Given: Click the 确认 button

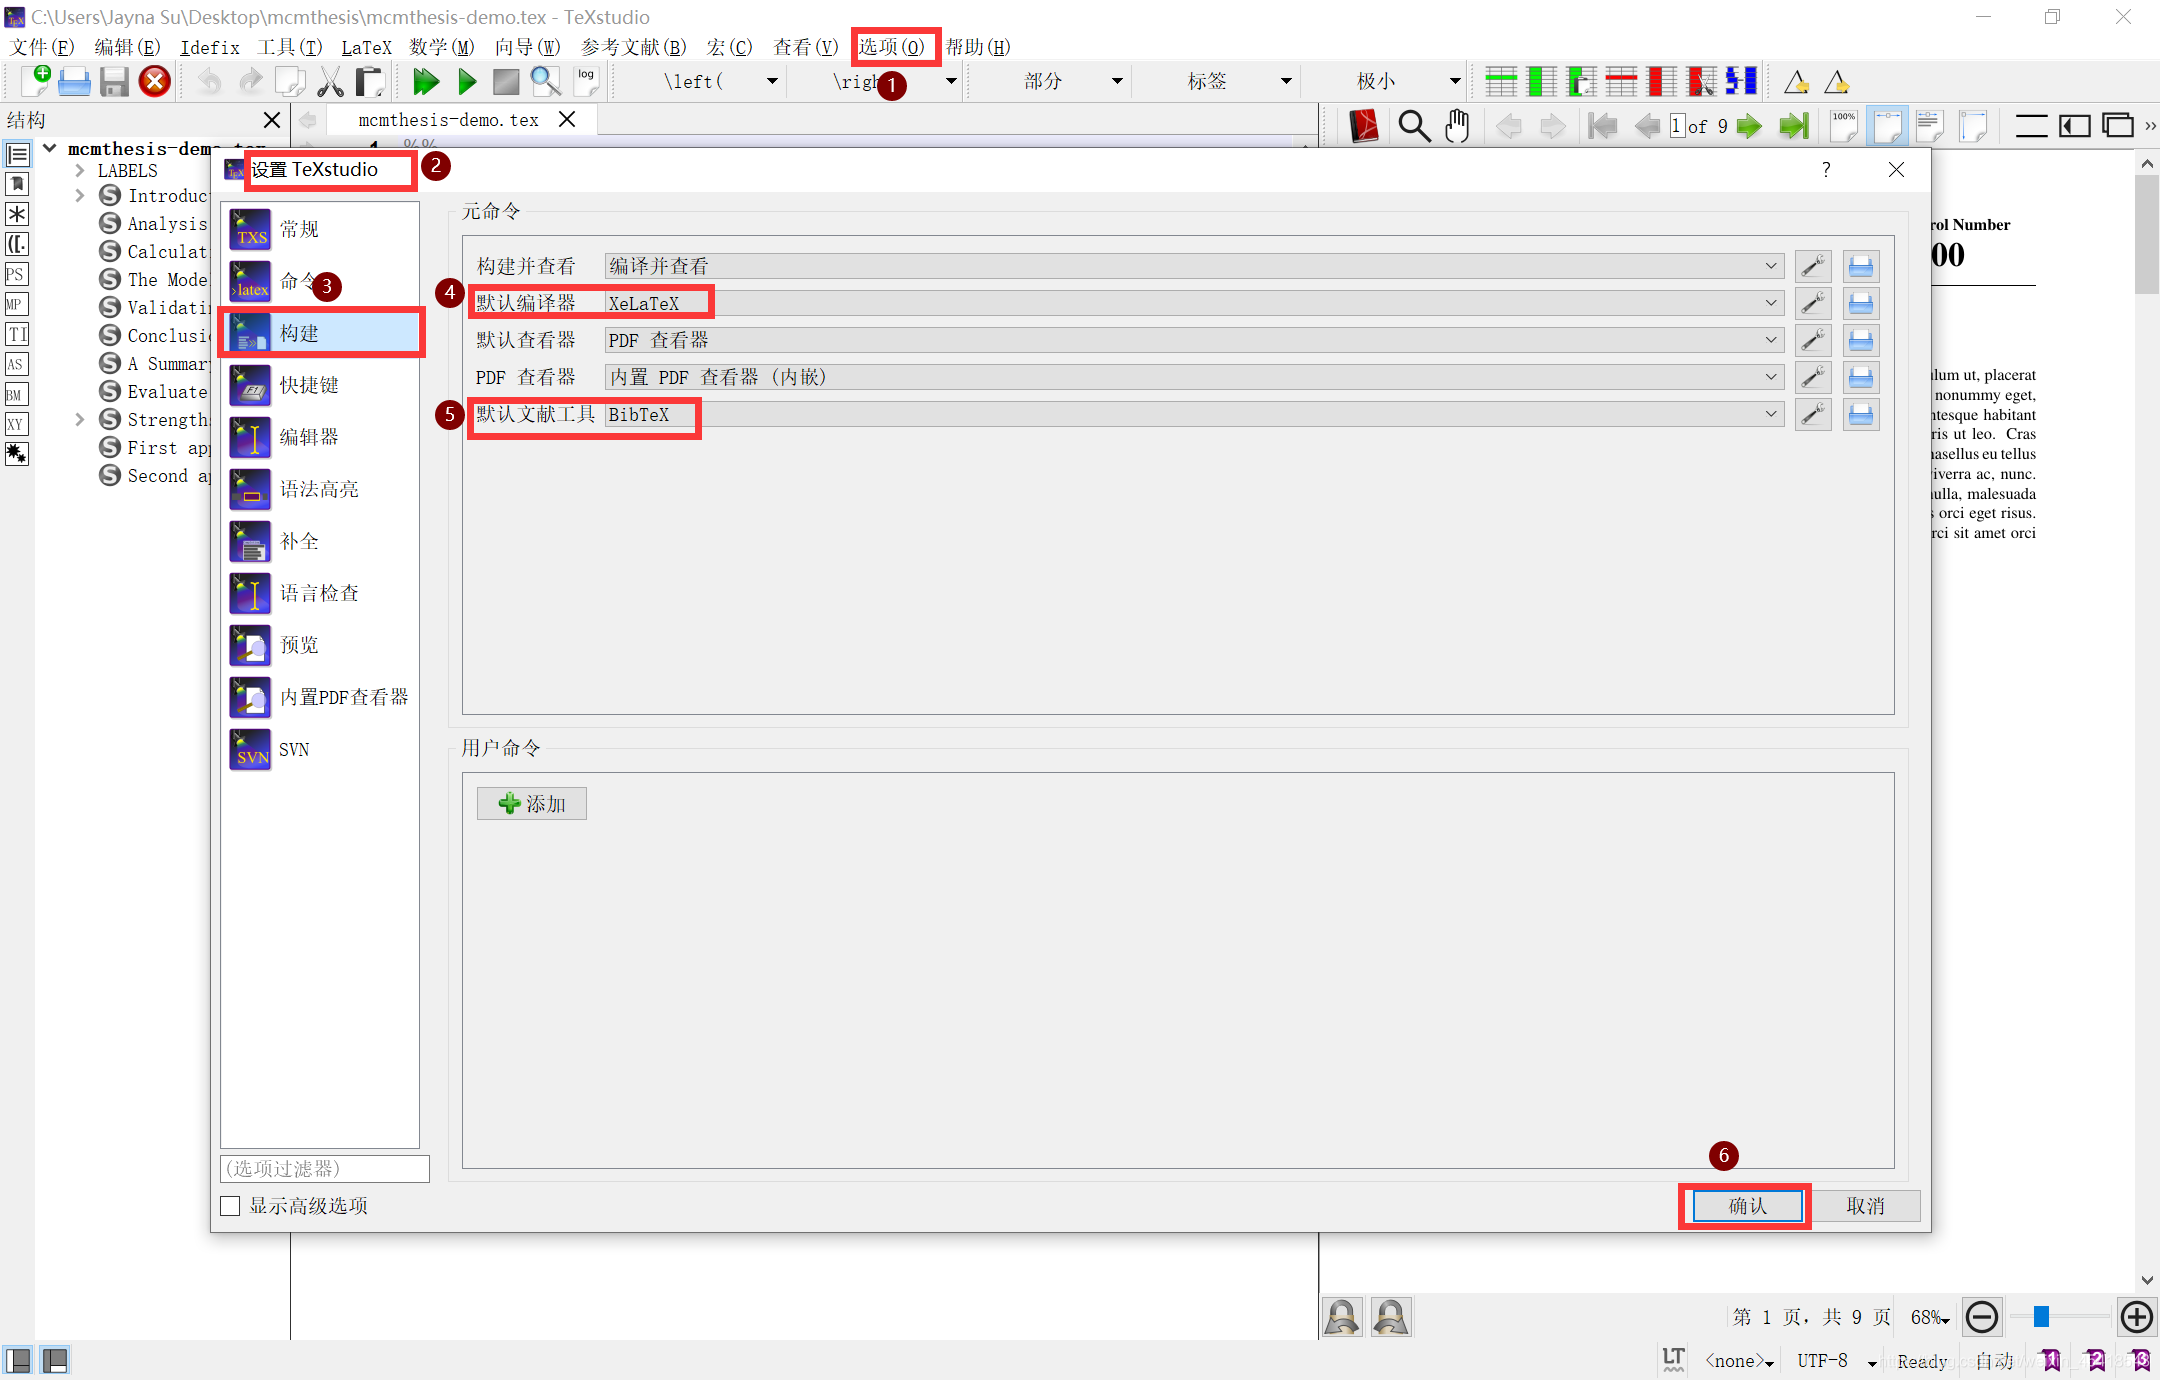Looking at the screenshot, I should click(1747, 1206).
